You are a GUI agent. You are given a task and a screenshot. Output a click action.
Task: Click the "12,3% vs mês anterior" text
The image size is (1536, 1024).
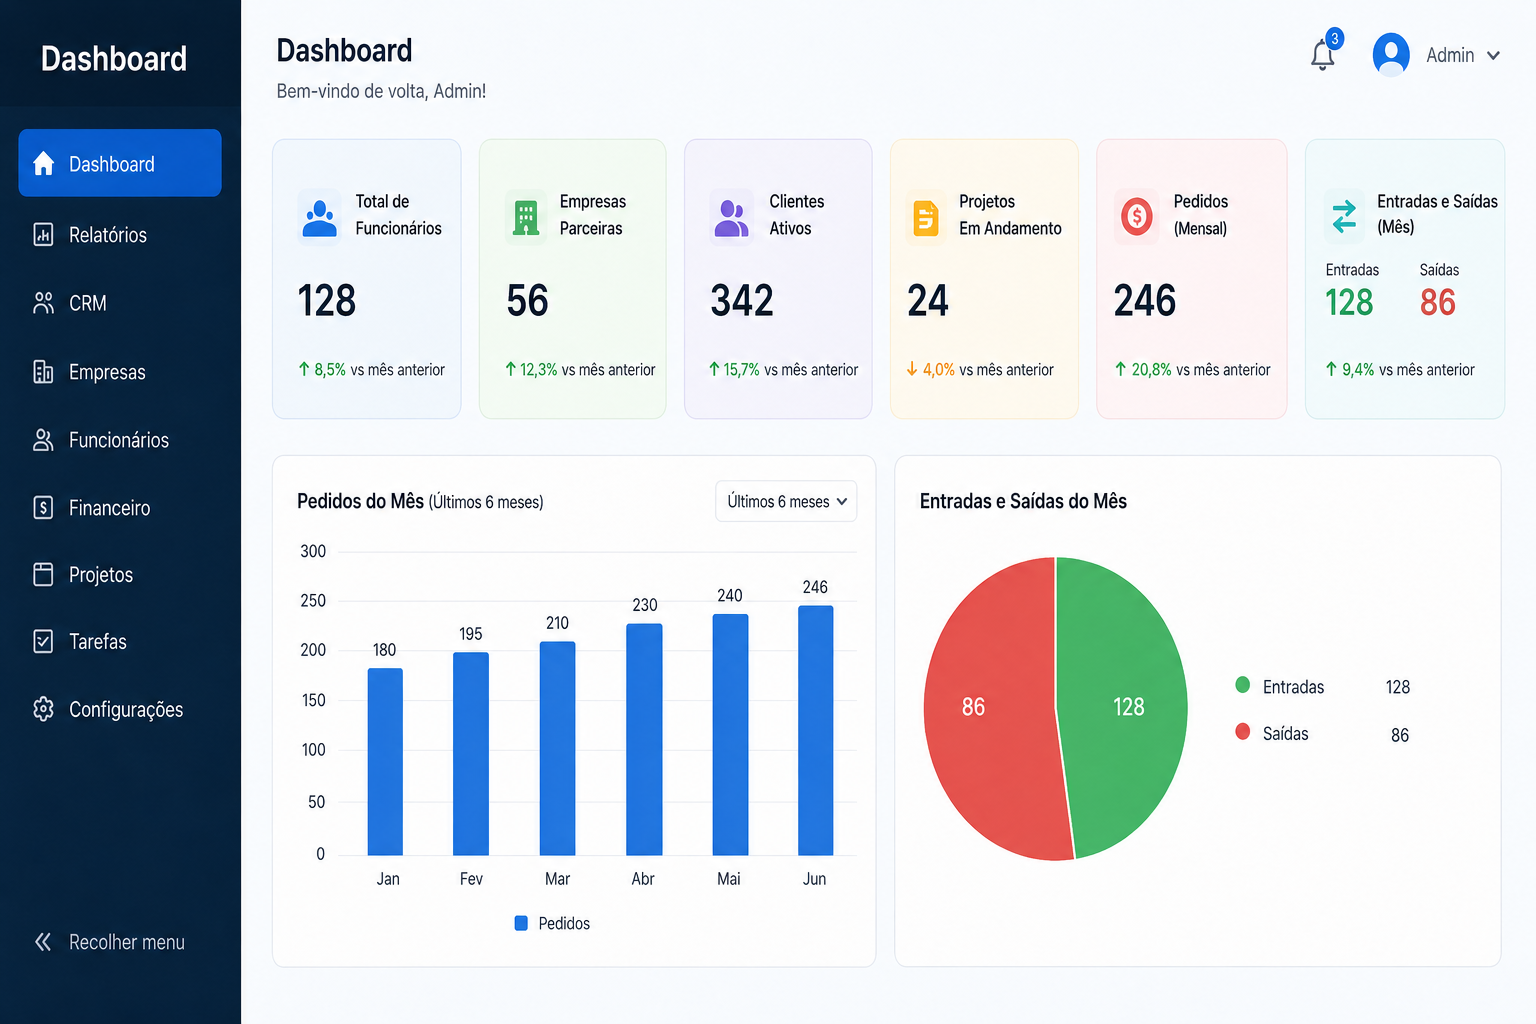(587, 369)
